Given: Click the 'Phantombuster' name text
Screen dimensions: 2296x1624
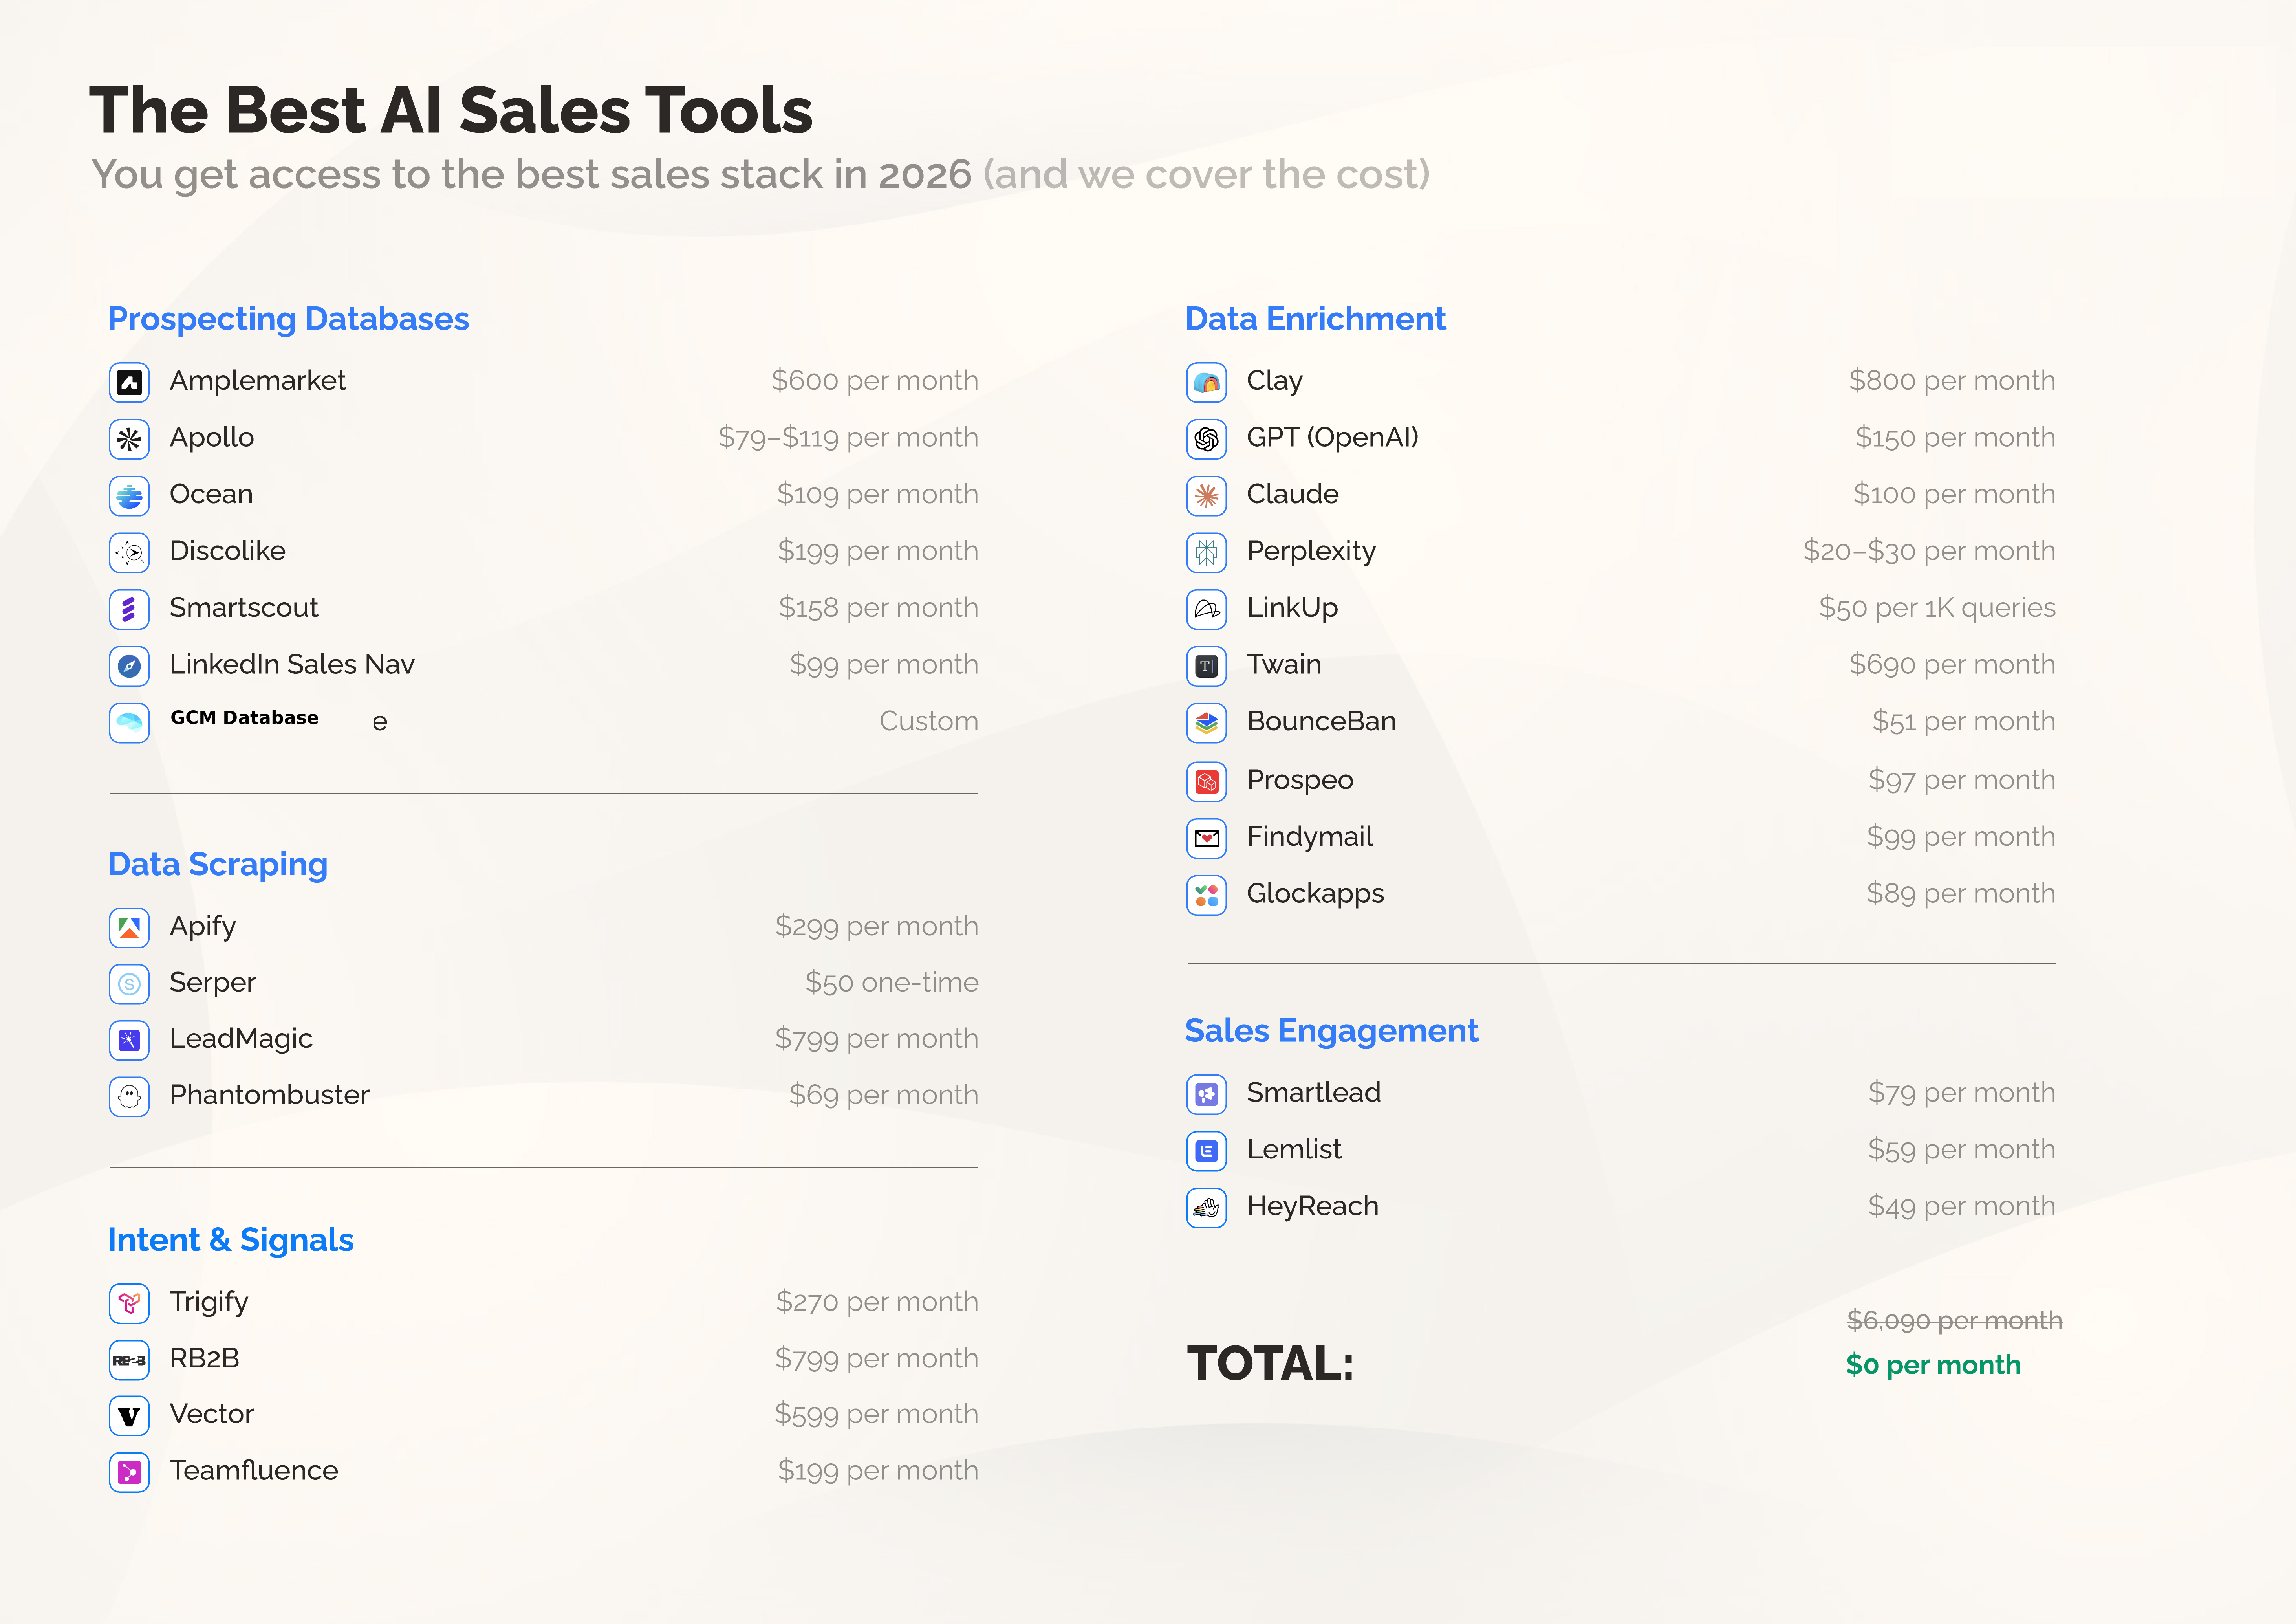Looking at the screenshot, I should pyautogui.click(x=269, y=1095).
